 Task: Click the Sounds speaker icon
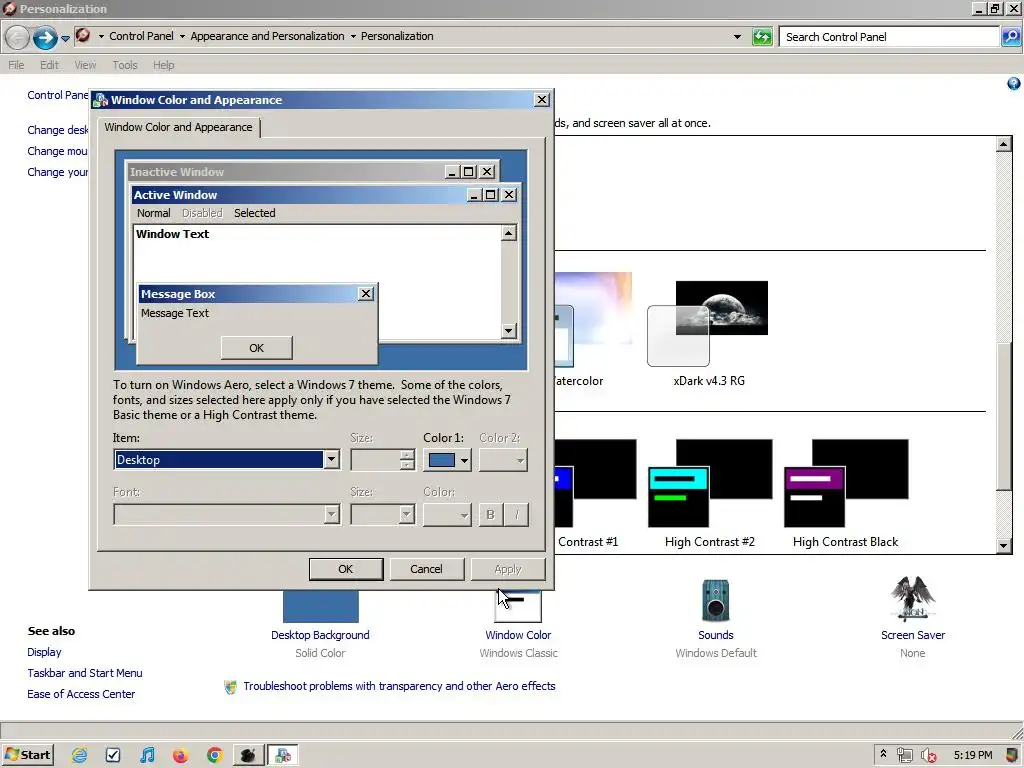coord(716,600)
